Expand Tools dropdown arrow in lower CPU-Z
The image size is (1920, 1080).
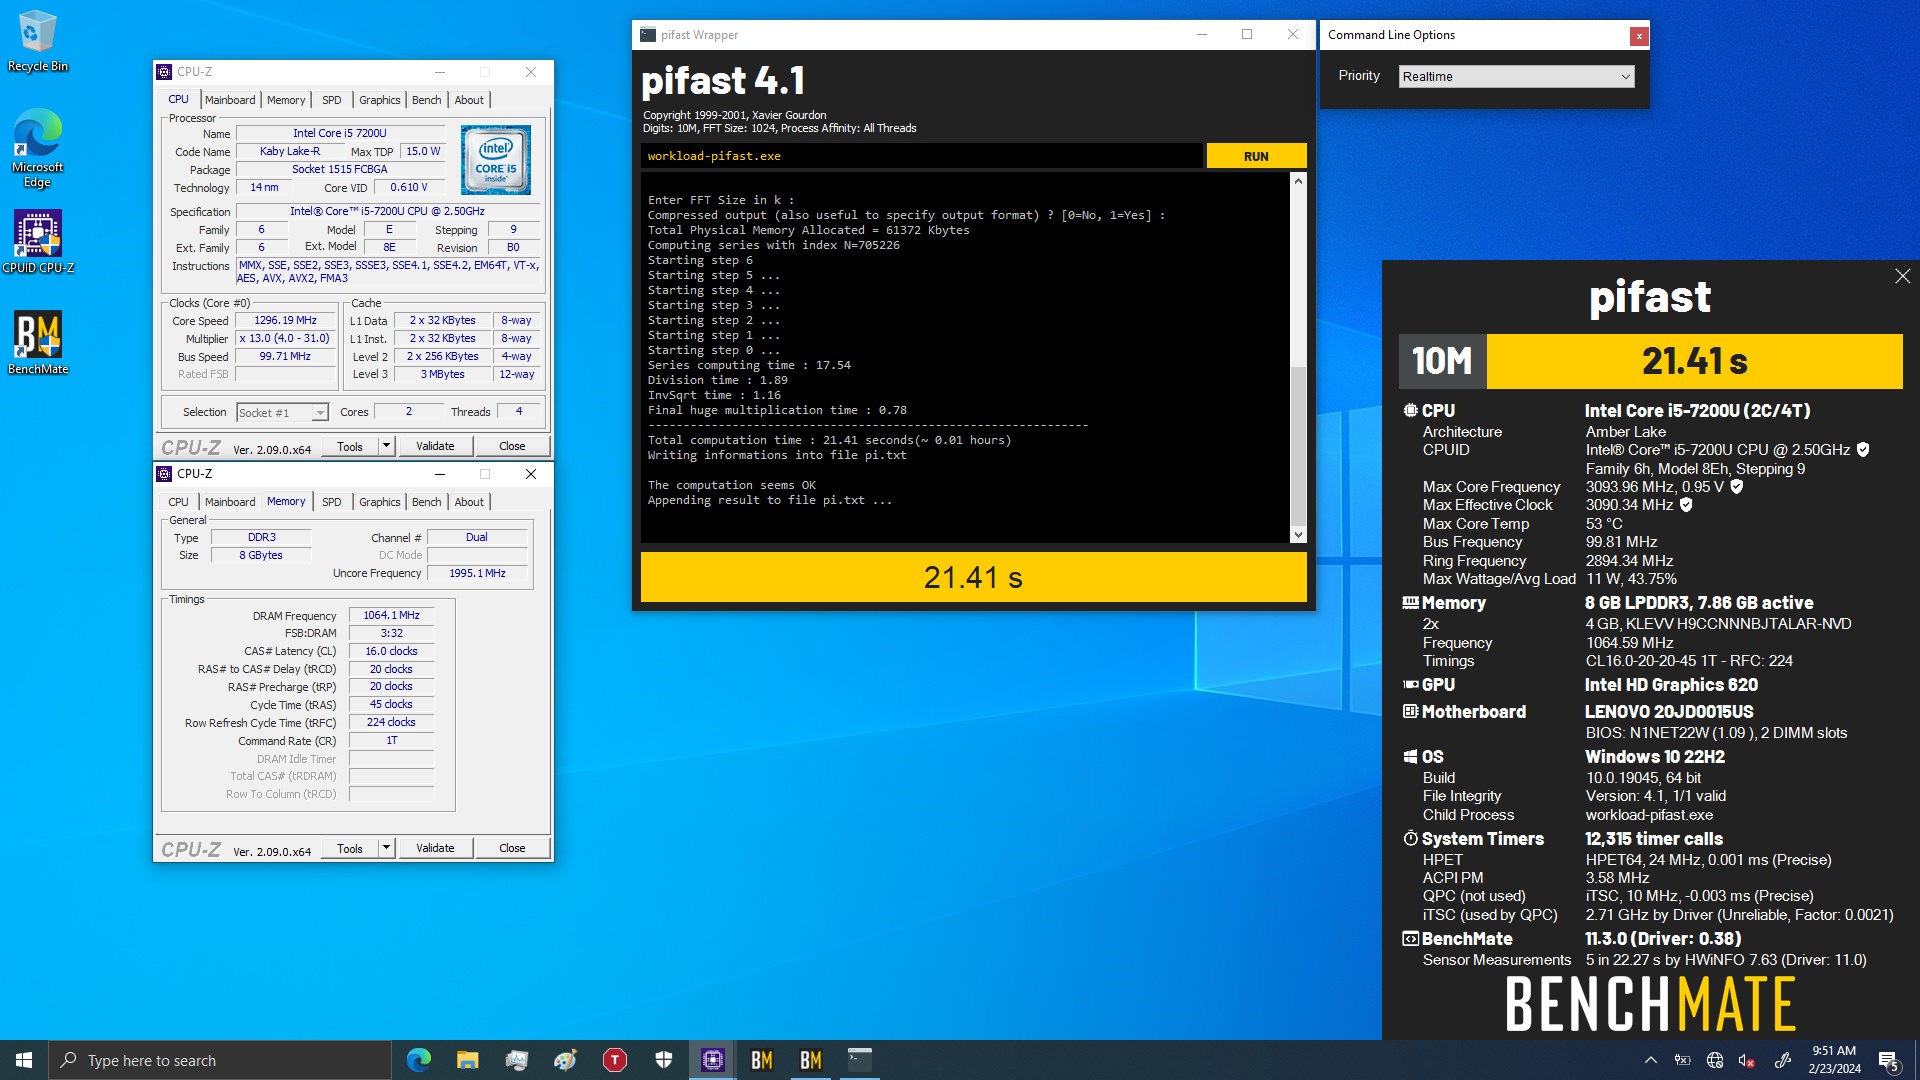point(386,848)
